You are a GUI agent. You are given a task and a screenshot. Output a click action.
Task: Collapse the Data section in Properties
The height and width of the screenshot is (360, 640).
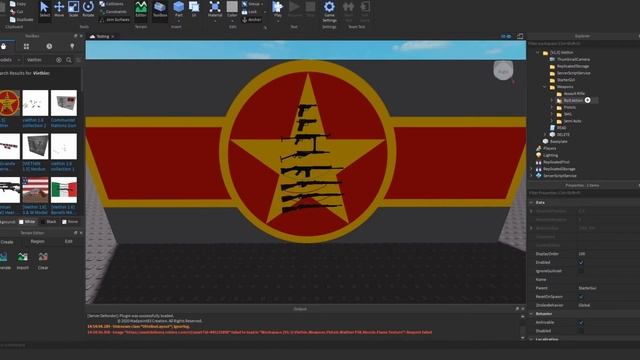pos(531,202)
